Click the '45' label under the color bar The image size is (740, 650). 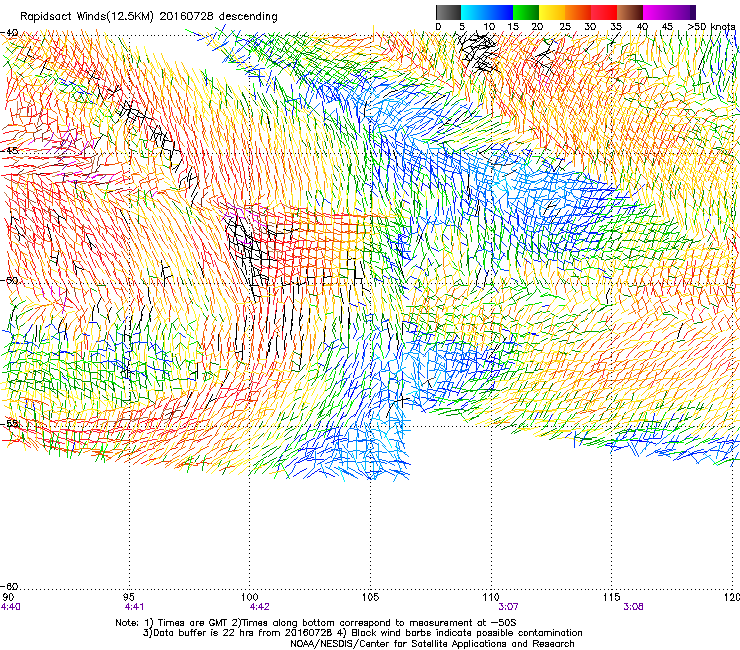[x=667, y=27]
